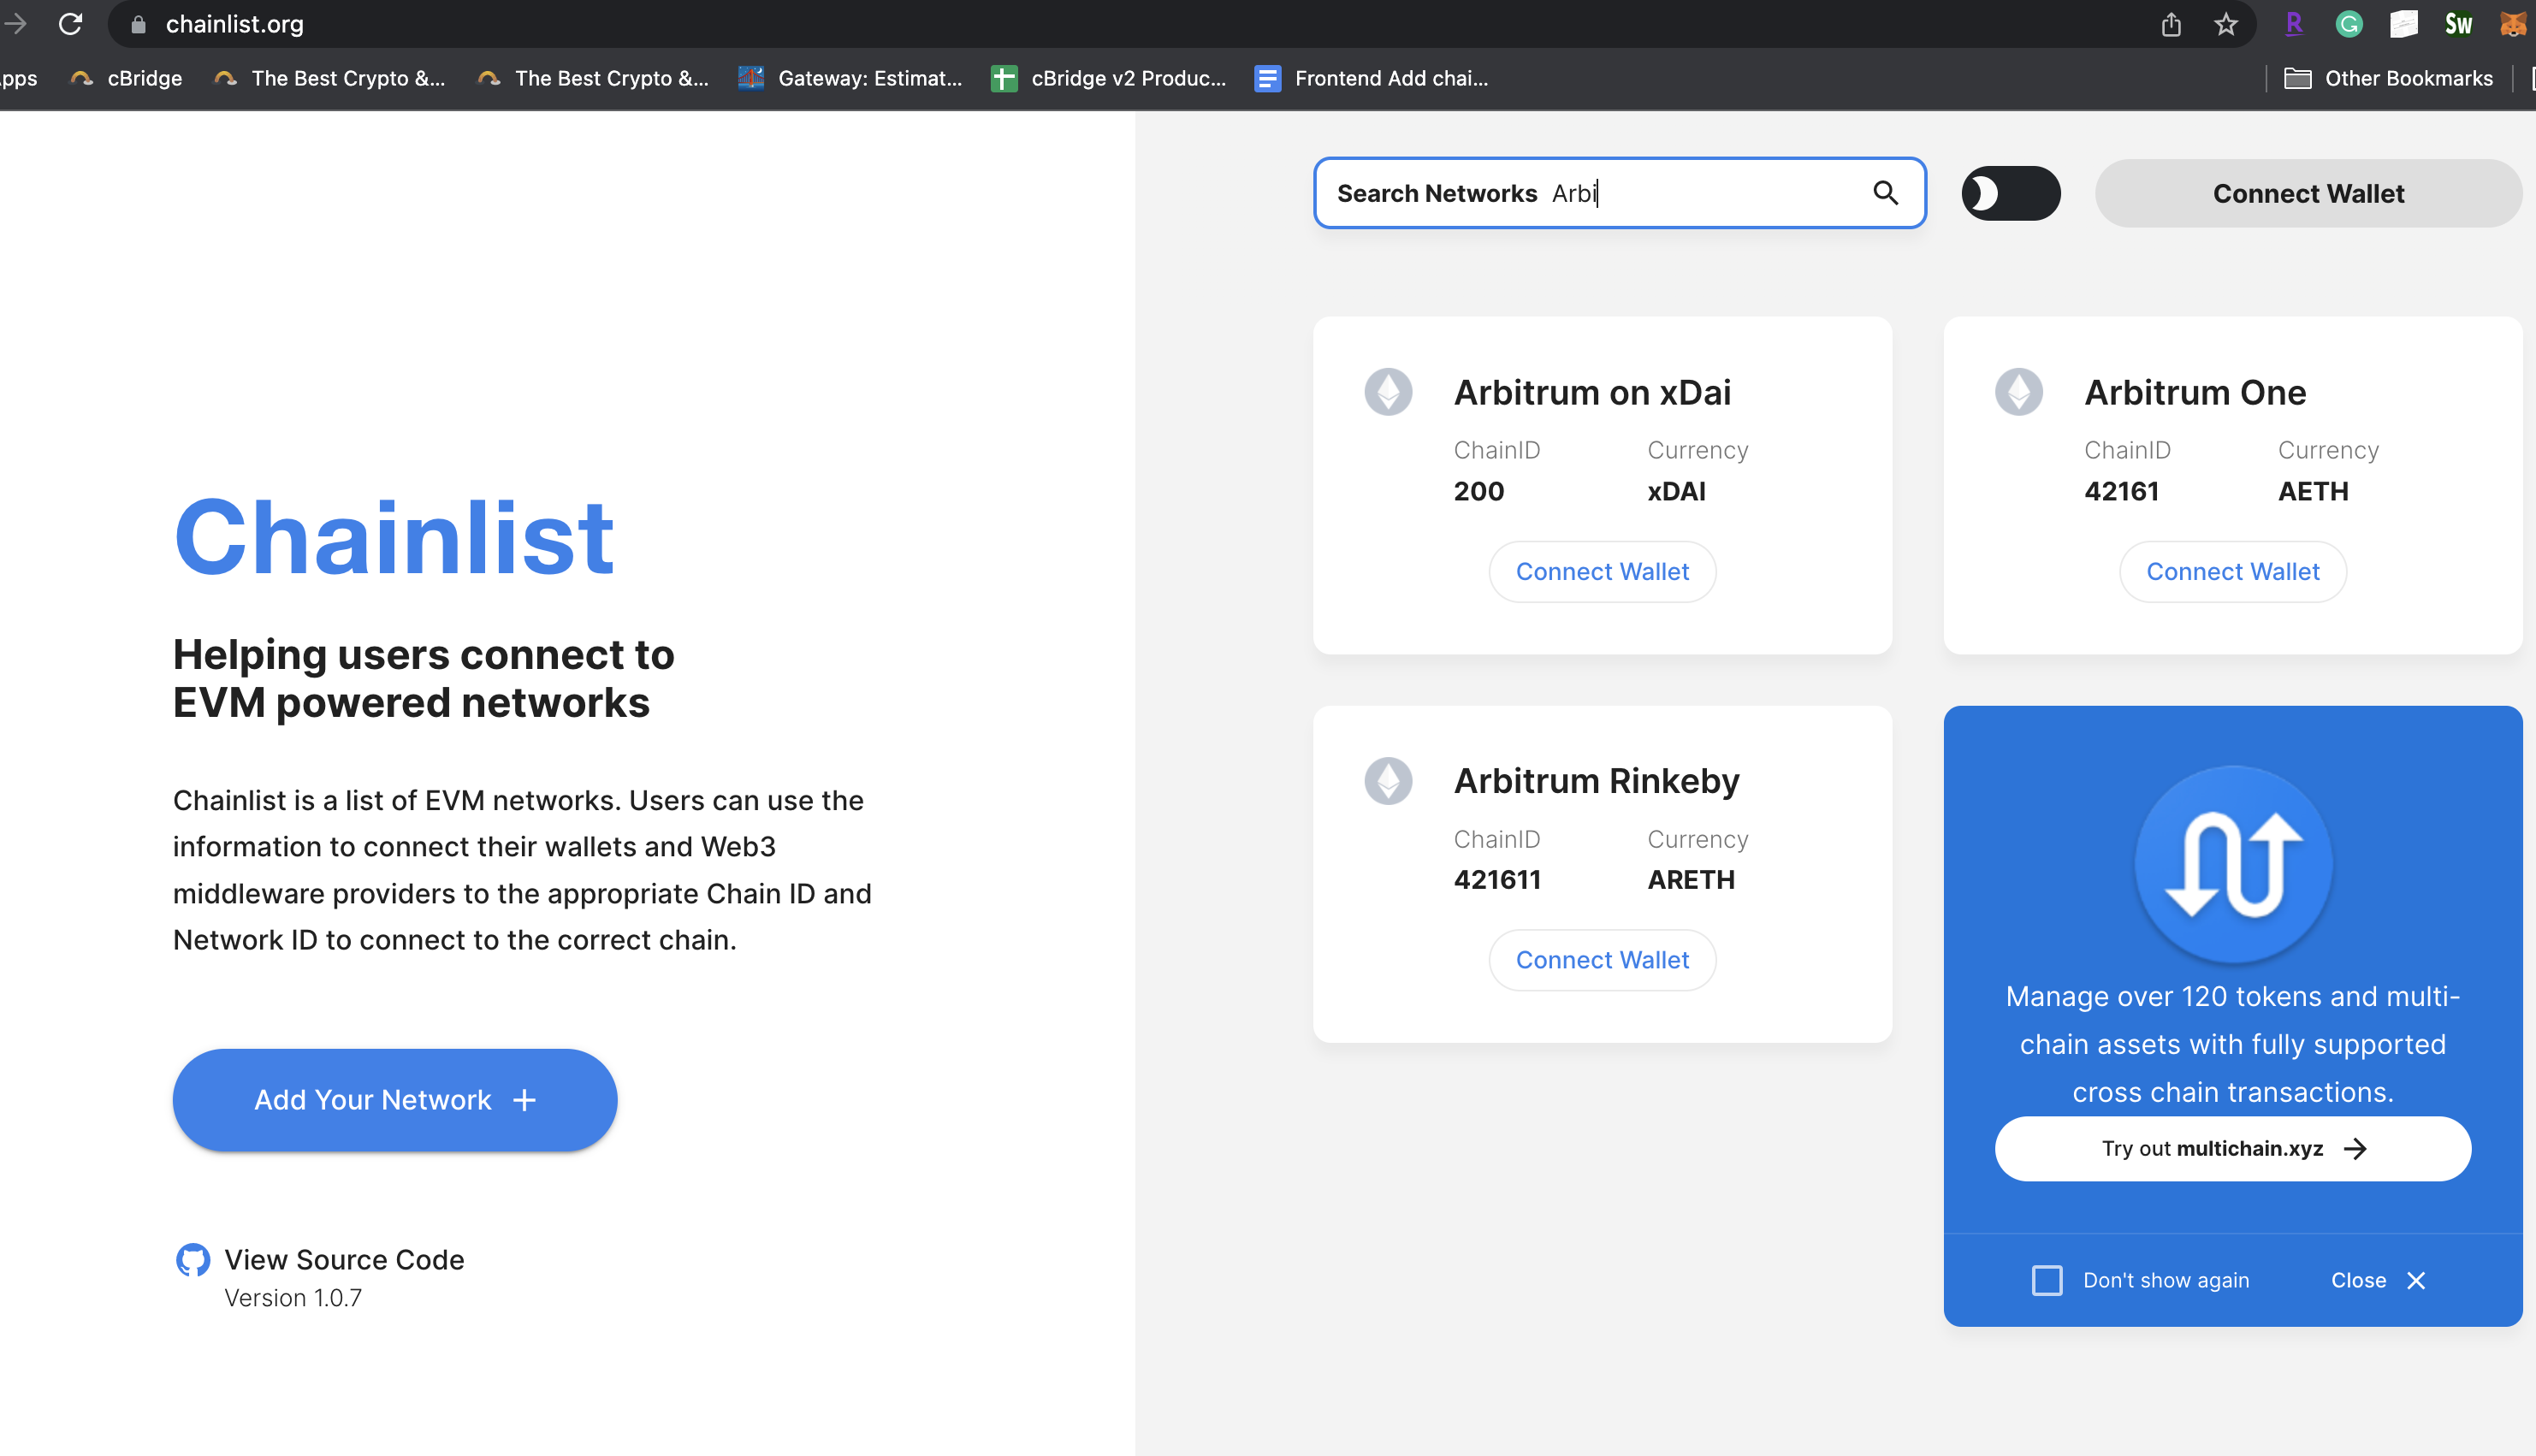Viewport: 2536px width, 1456px height.
Task: Bookmark this page with the star icon
Action: point(2225,24)
